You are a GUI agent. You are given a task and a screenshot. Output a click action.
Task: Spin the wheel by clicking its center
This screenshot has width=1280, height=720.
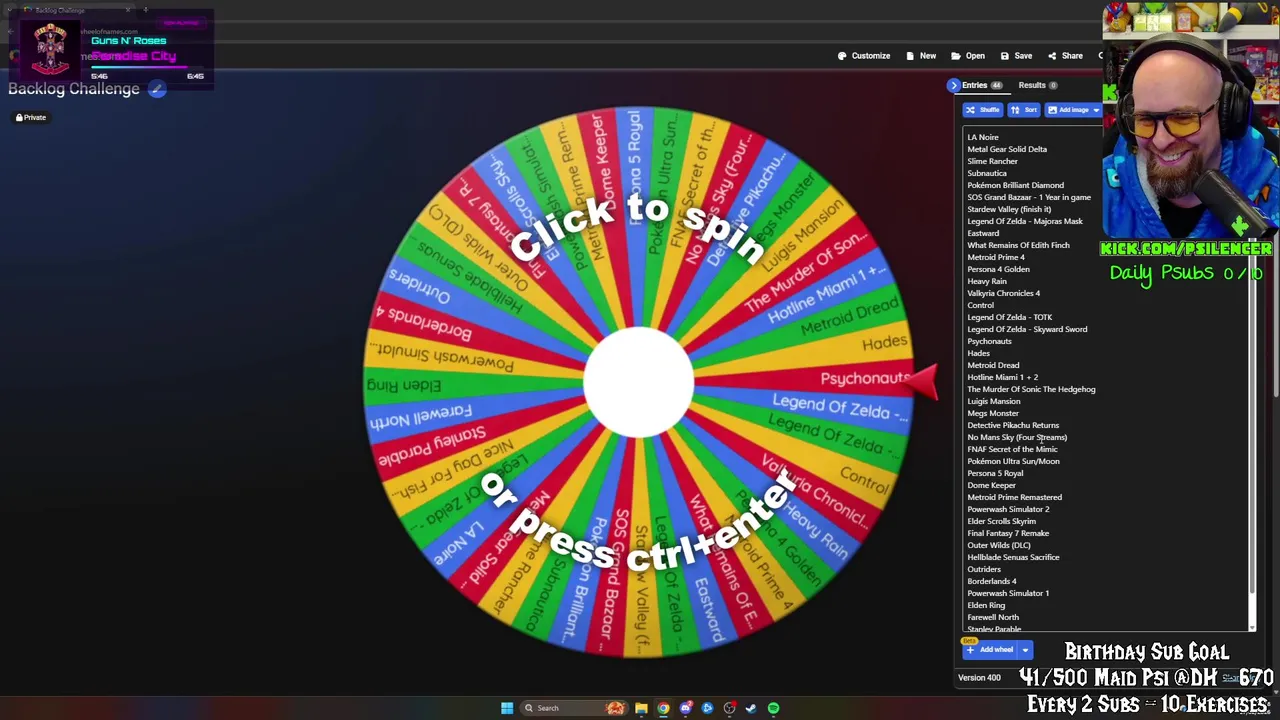[x=639, y=382]
